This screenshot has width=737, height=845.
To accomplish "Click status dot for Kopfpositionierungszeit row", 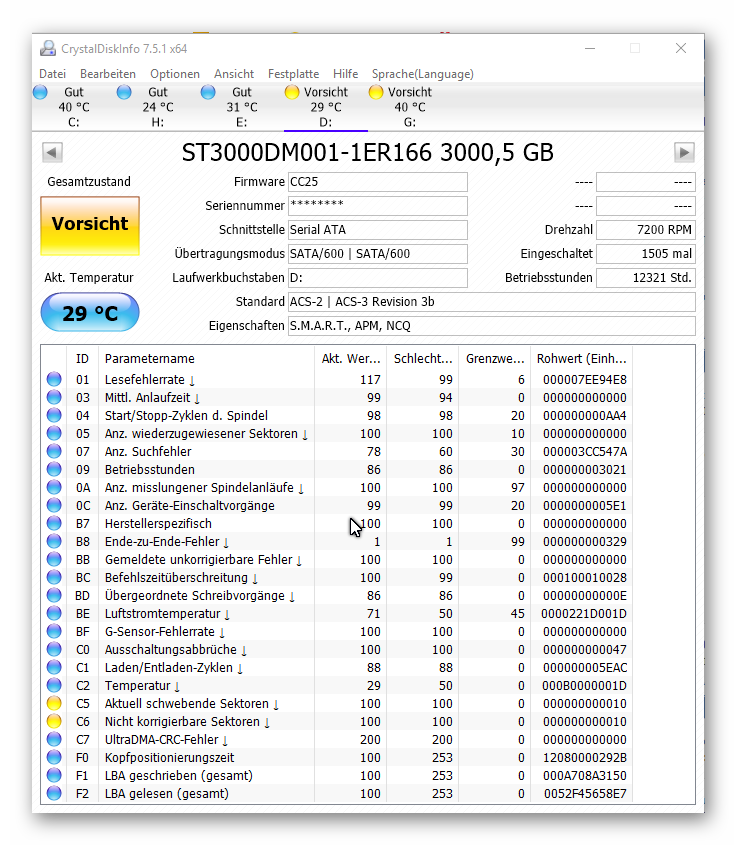I will (54, 758).
